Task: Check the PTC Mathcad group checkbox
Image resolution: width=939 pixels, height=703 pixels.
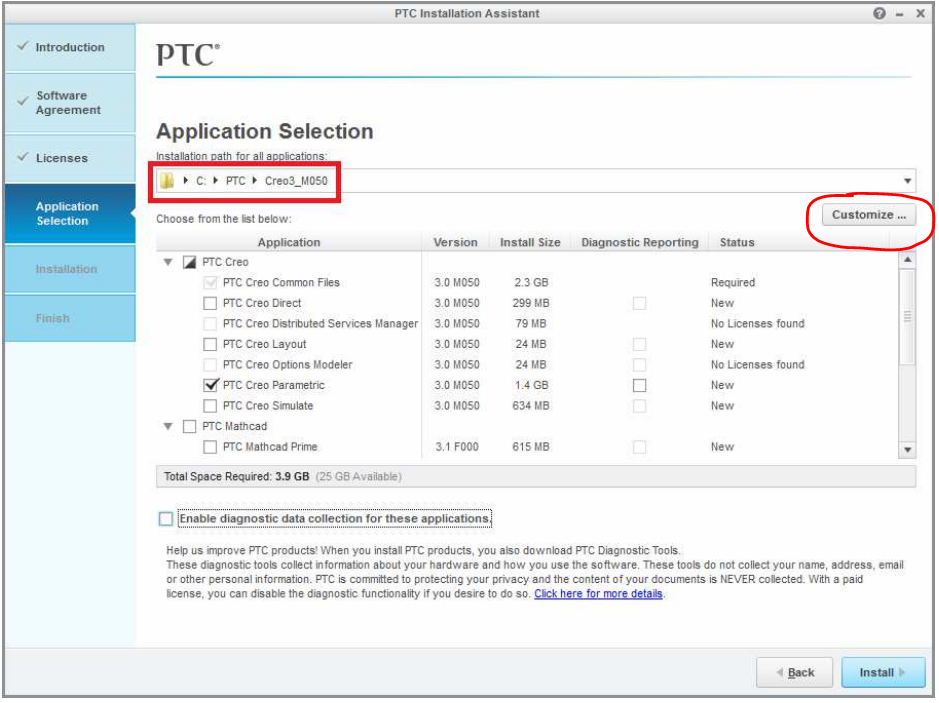Action: (x=189, y=426)
